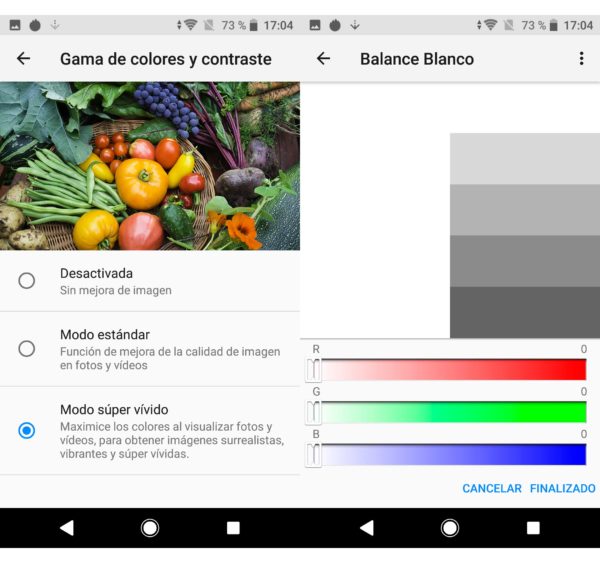Open the three-dot overflow menu in Balance Blanco
The image size is (600, 566).
(581, 59)
